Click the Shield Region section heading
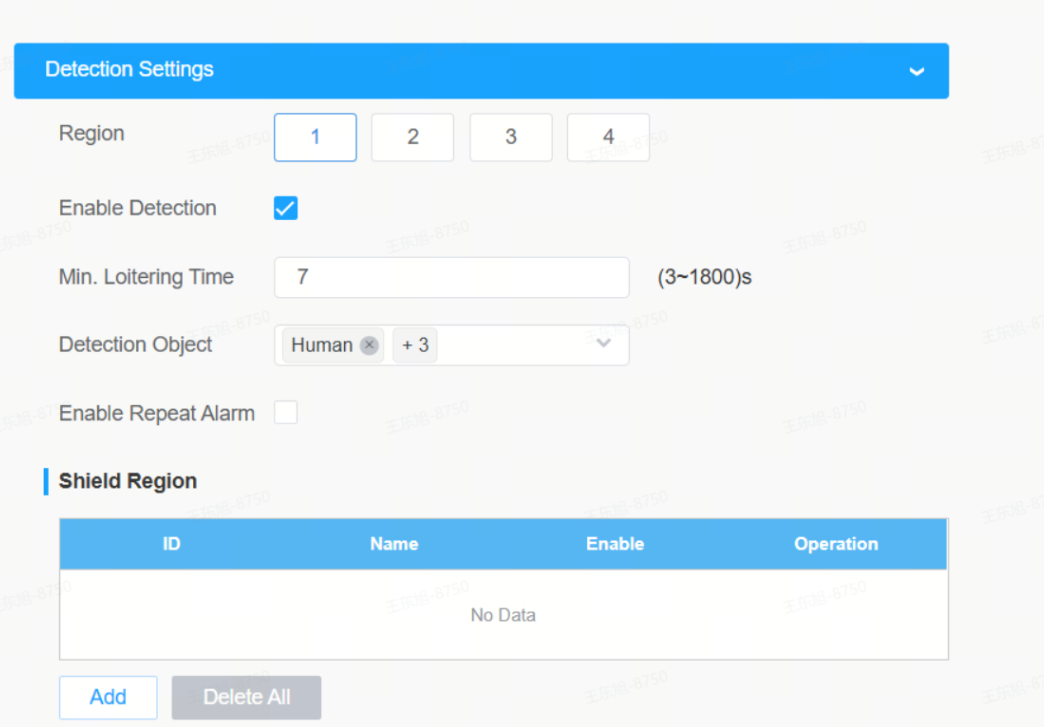 (x=128, y=481)
